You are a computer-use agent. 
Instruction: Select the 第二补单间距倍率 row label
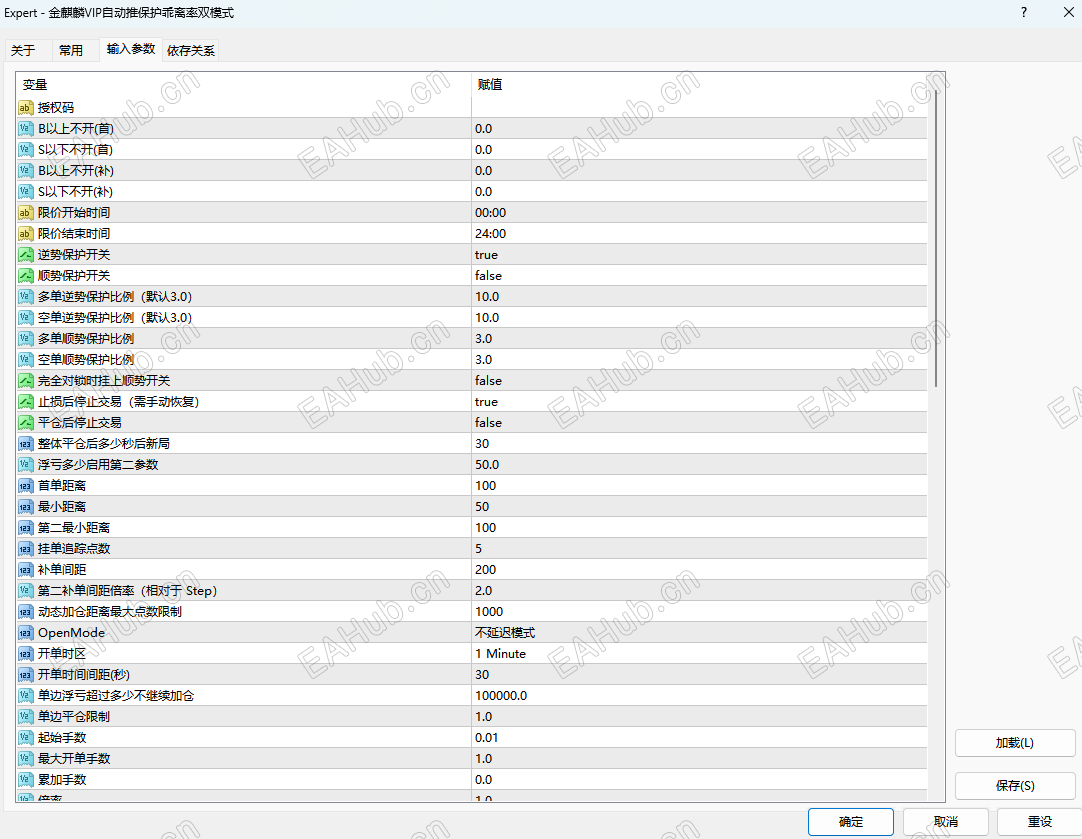[x=127, y=591]
